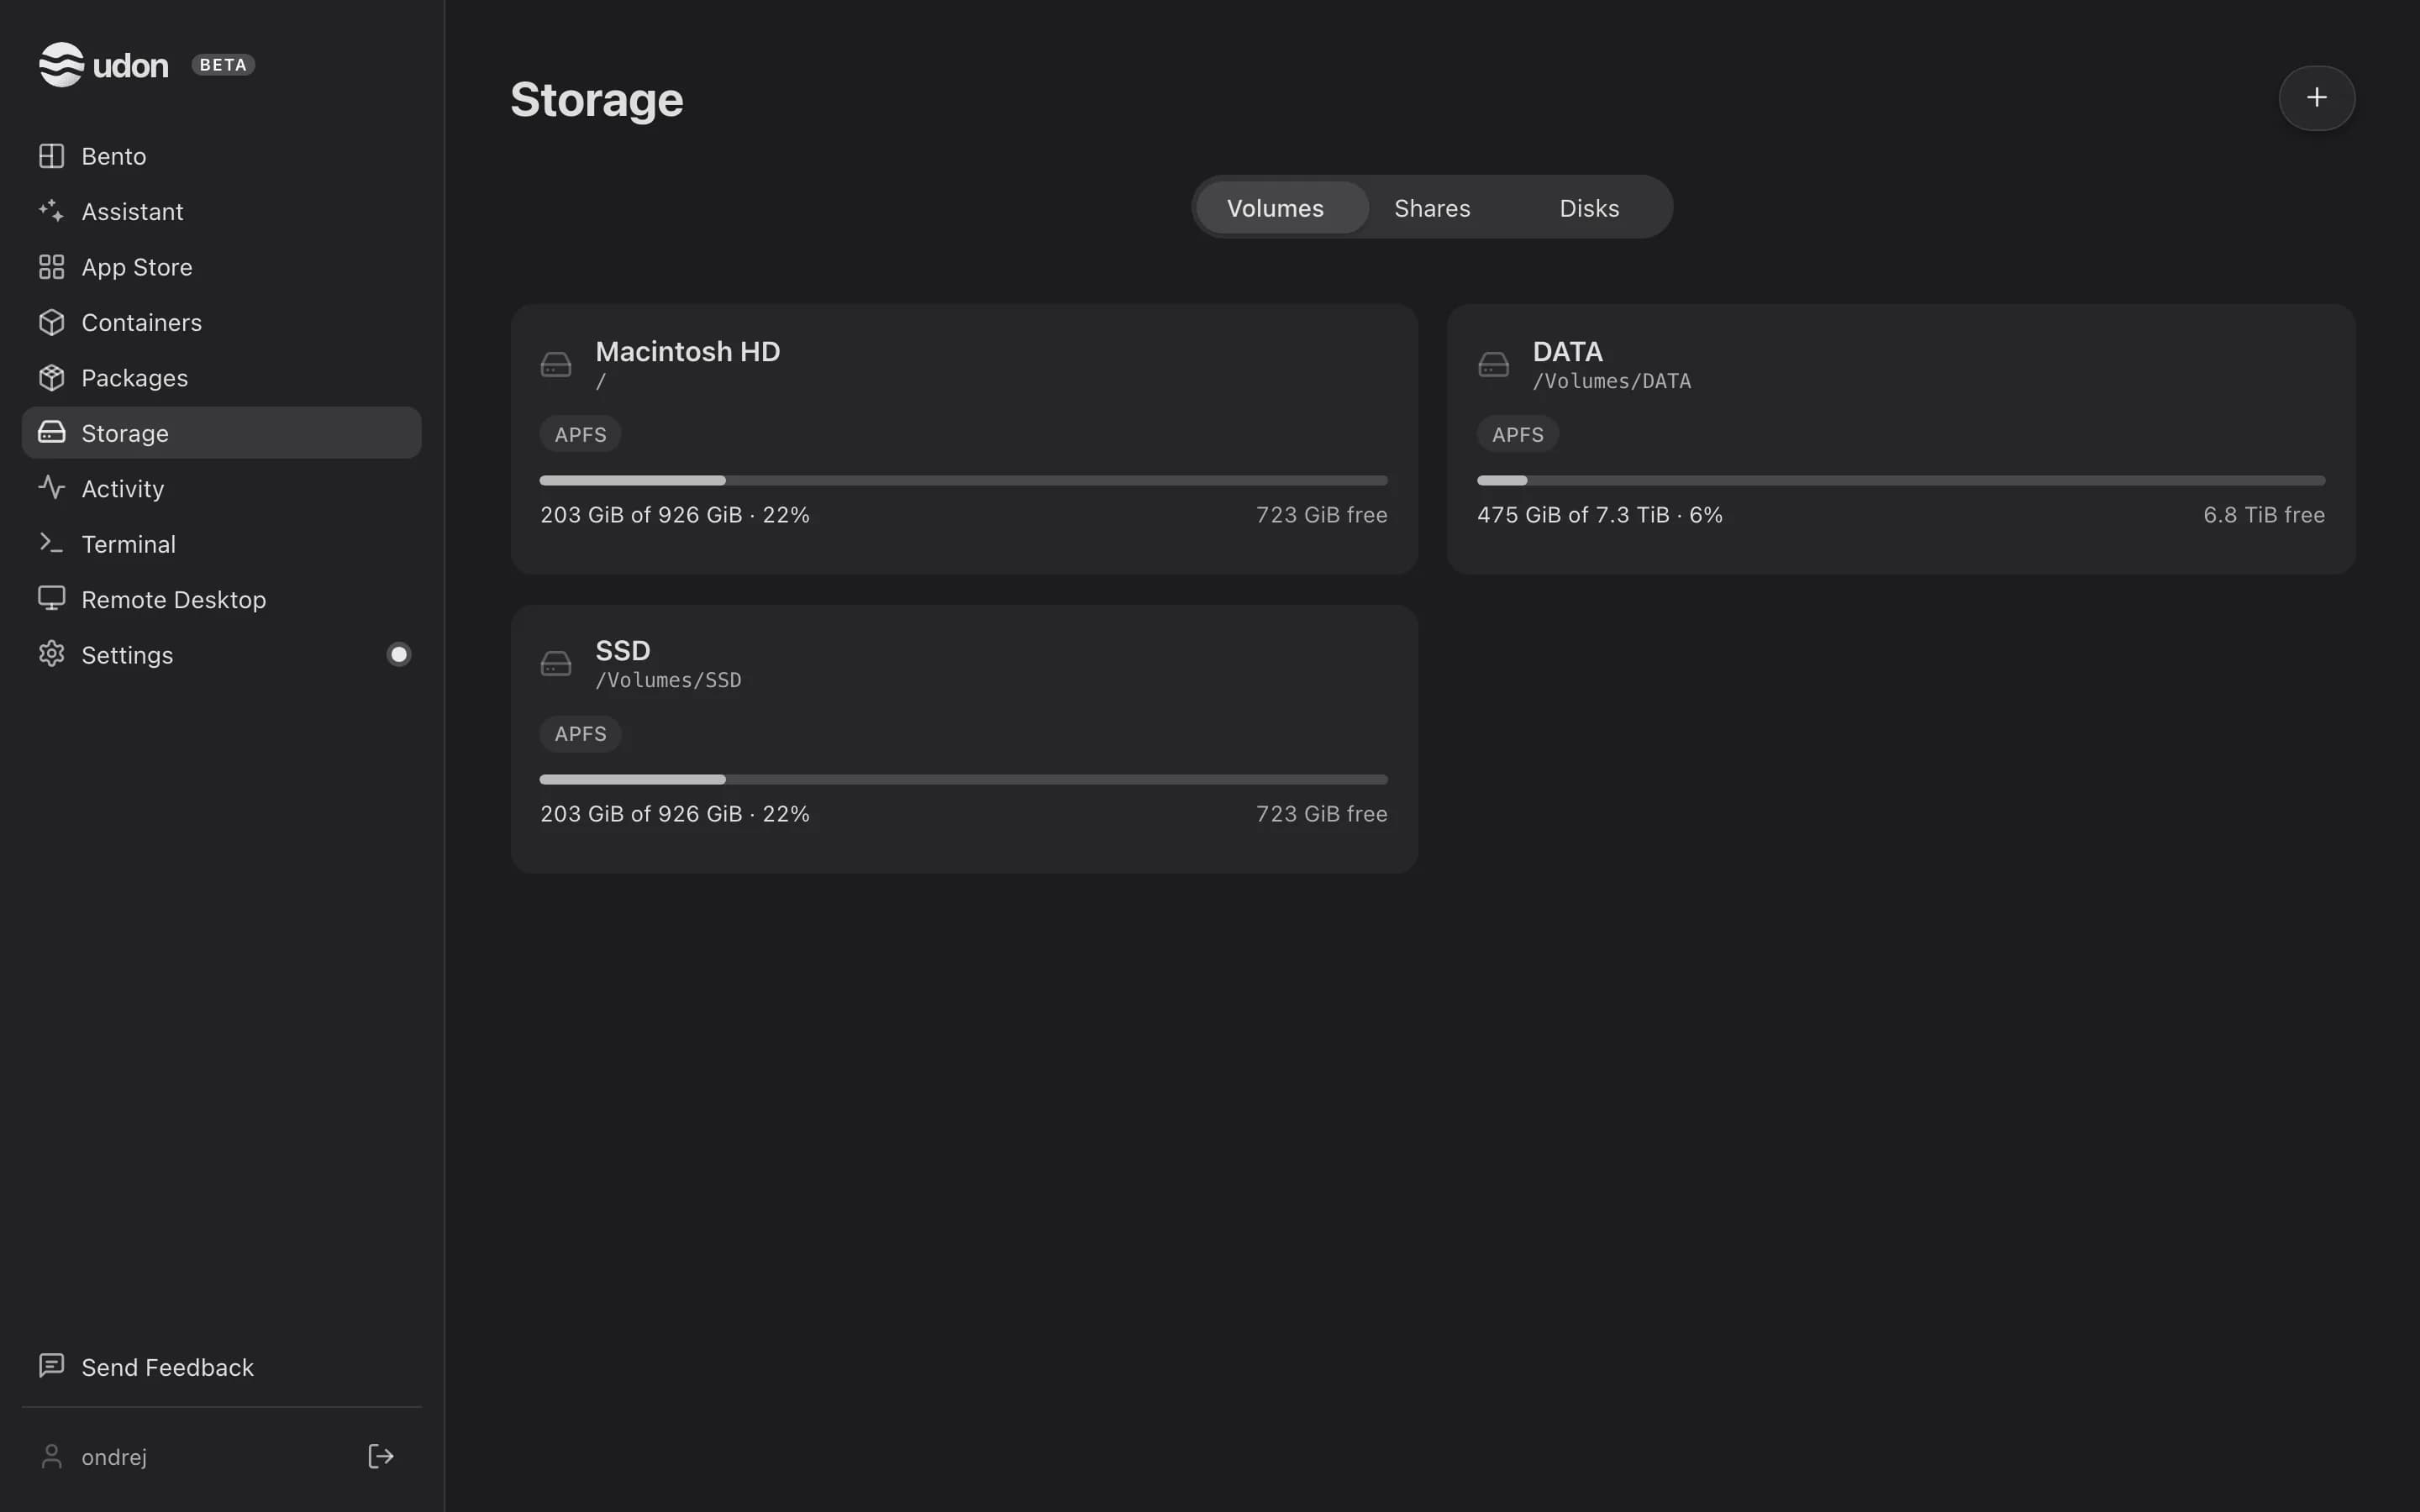Click APFS badge on Macintosh HD card

click(x=581, y=434)
